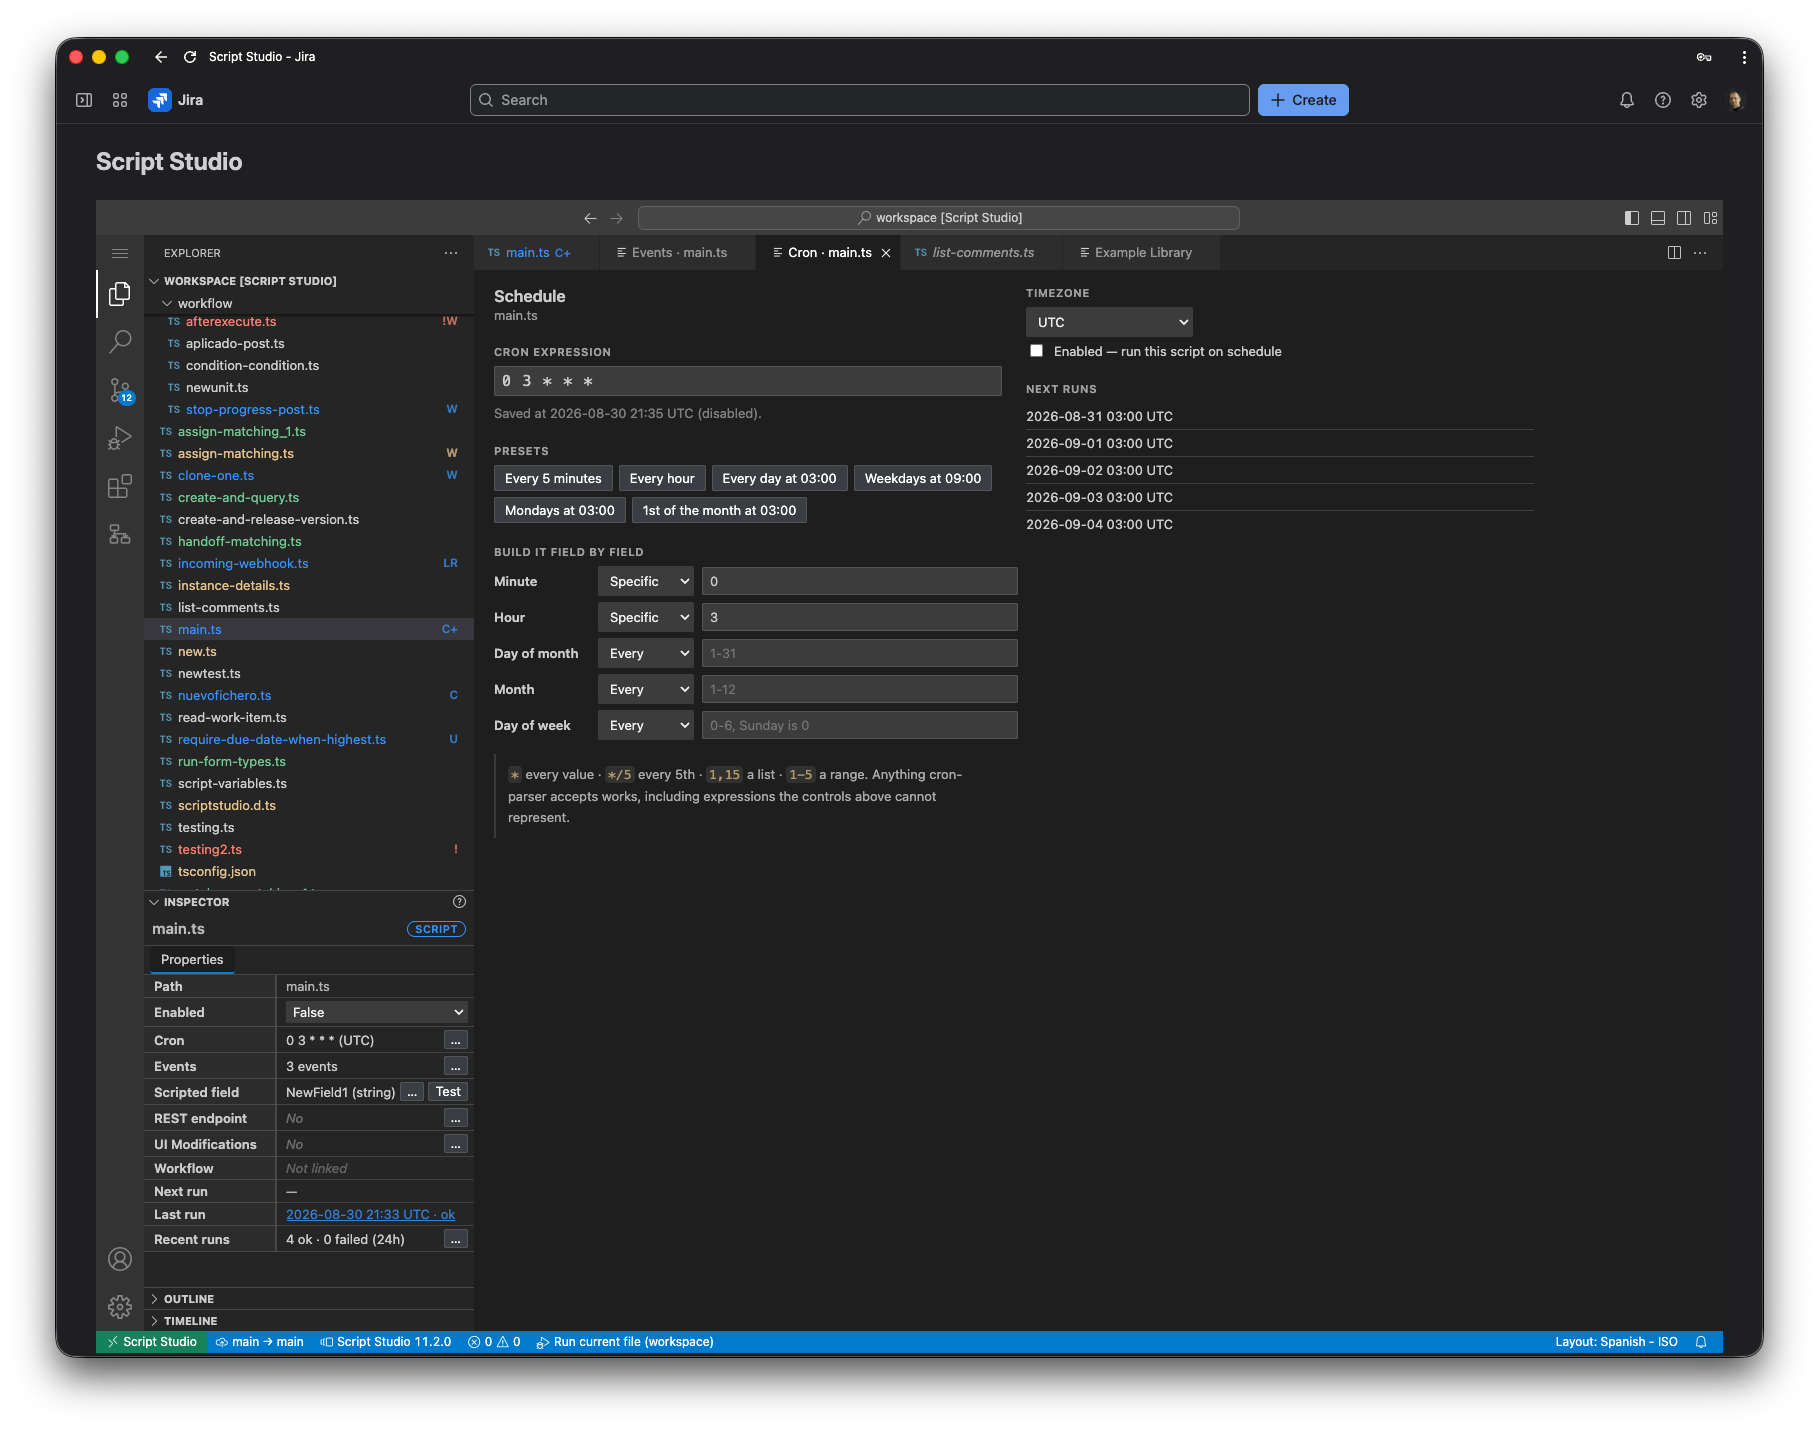Toggle secondary side bar layout icon
The height and width of the screenshot is (1431, 1819).
[x=1684, y=218]
